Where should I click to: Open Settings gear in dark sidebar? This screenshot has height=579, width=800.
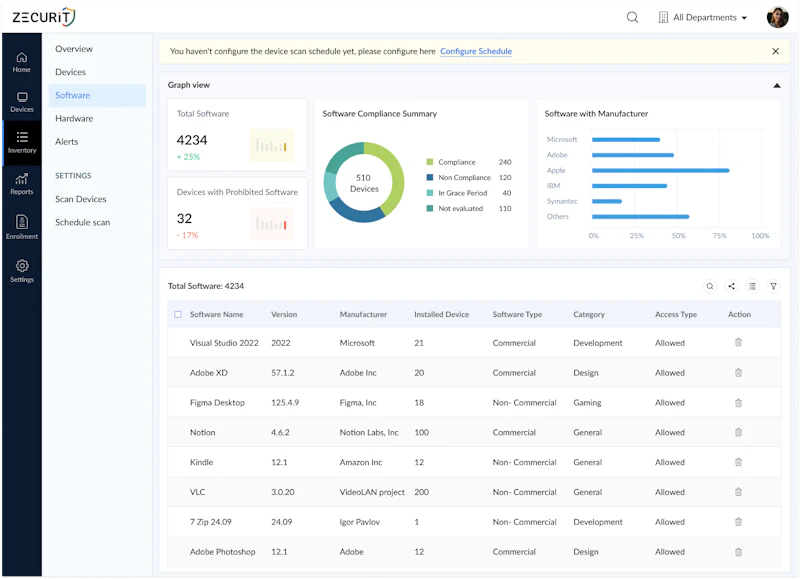[x=21, y=270]
